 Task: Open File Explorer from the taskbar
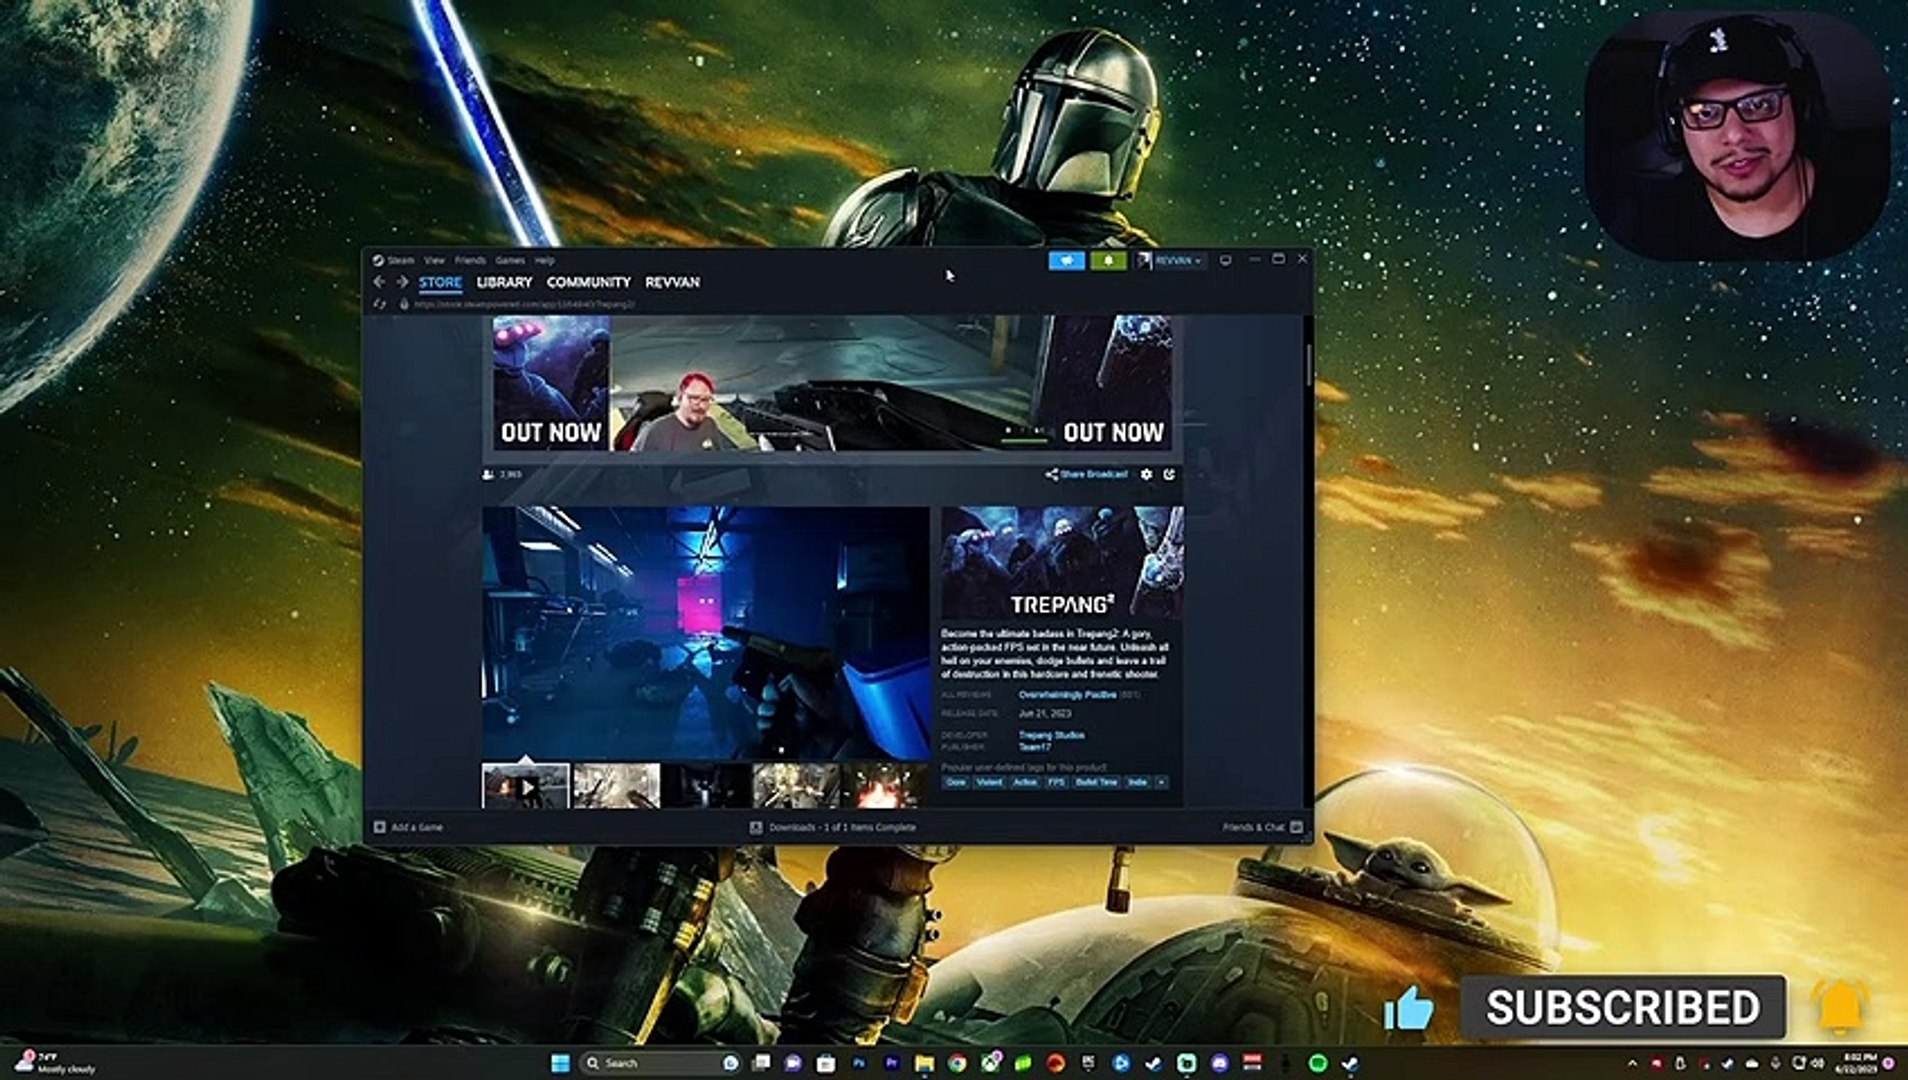[x=924, y=1063]
